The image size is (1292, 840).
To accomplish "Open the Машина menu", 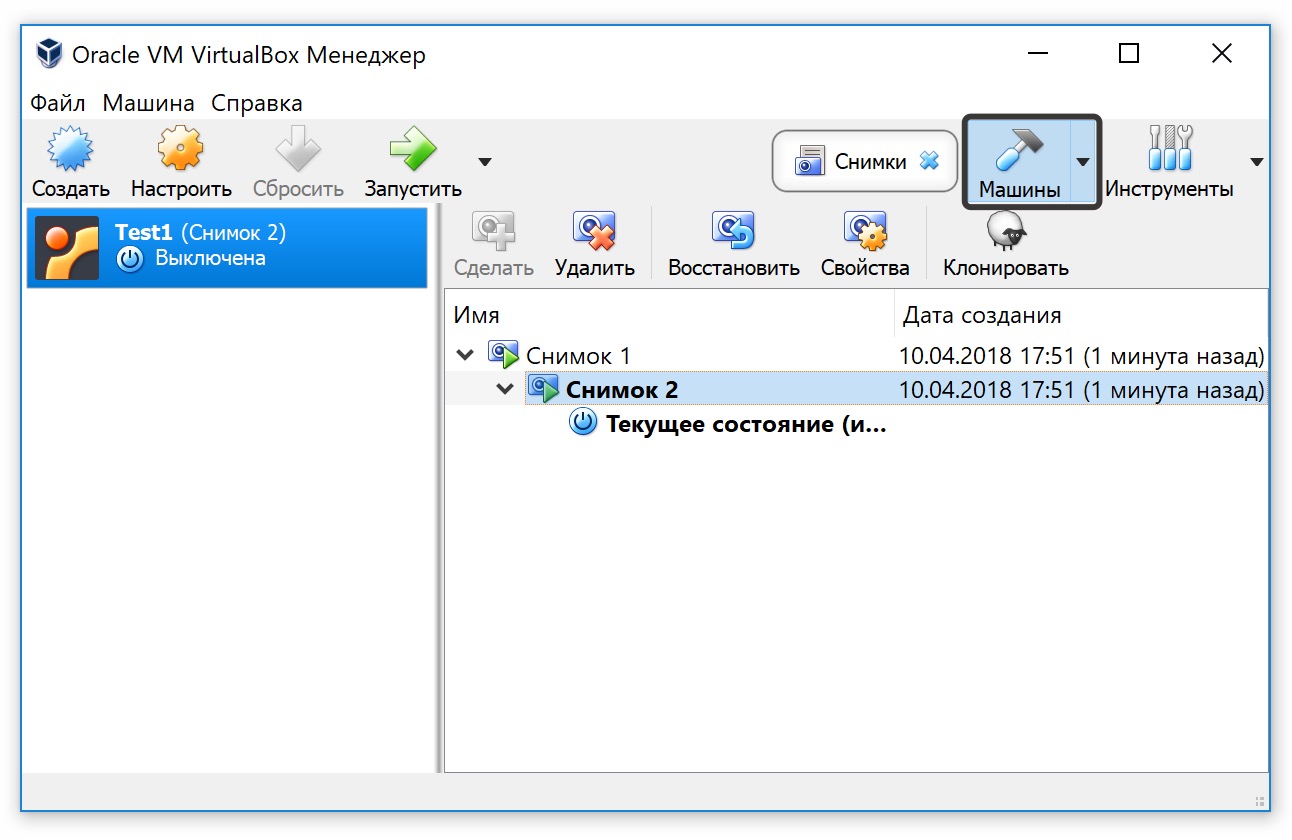I will coord(149,103).
